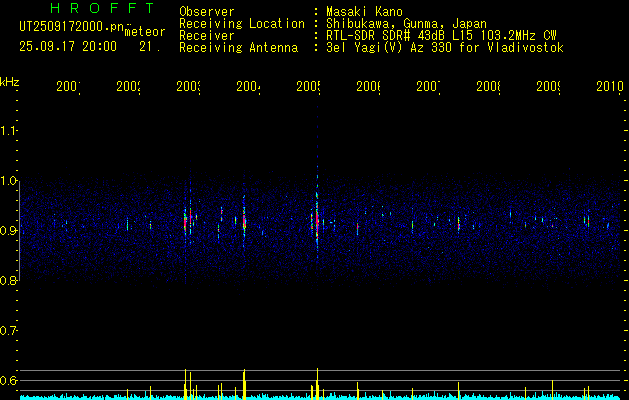Select the observer name Masaki Kano
The height and width of the screenshot is (400, 629).
(x=364, y=11)
